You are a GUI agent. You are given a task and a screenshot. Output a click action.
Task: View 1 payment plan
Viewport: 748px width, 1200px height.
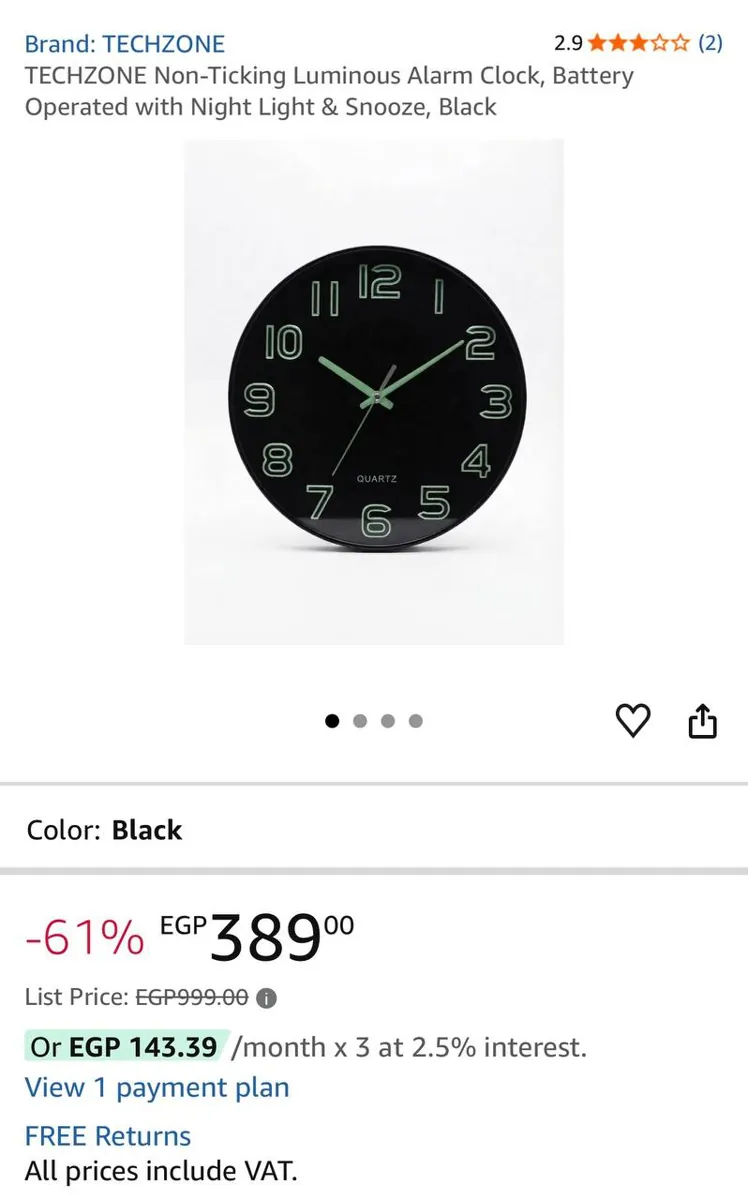pos(157,1088)
